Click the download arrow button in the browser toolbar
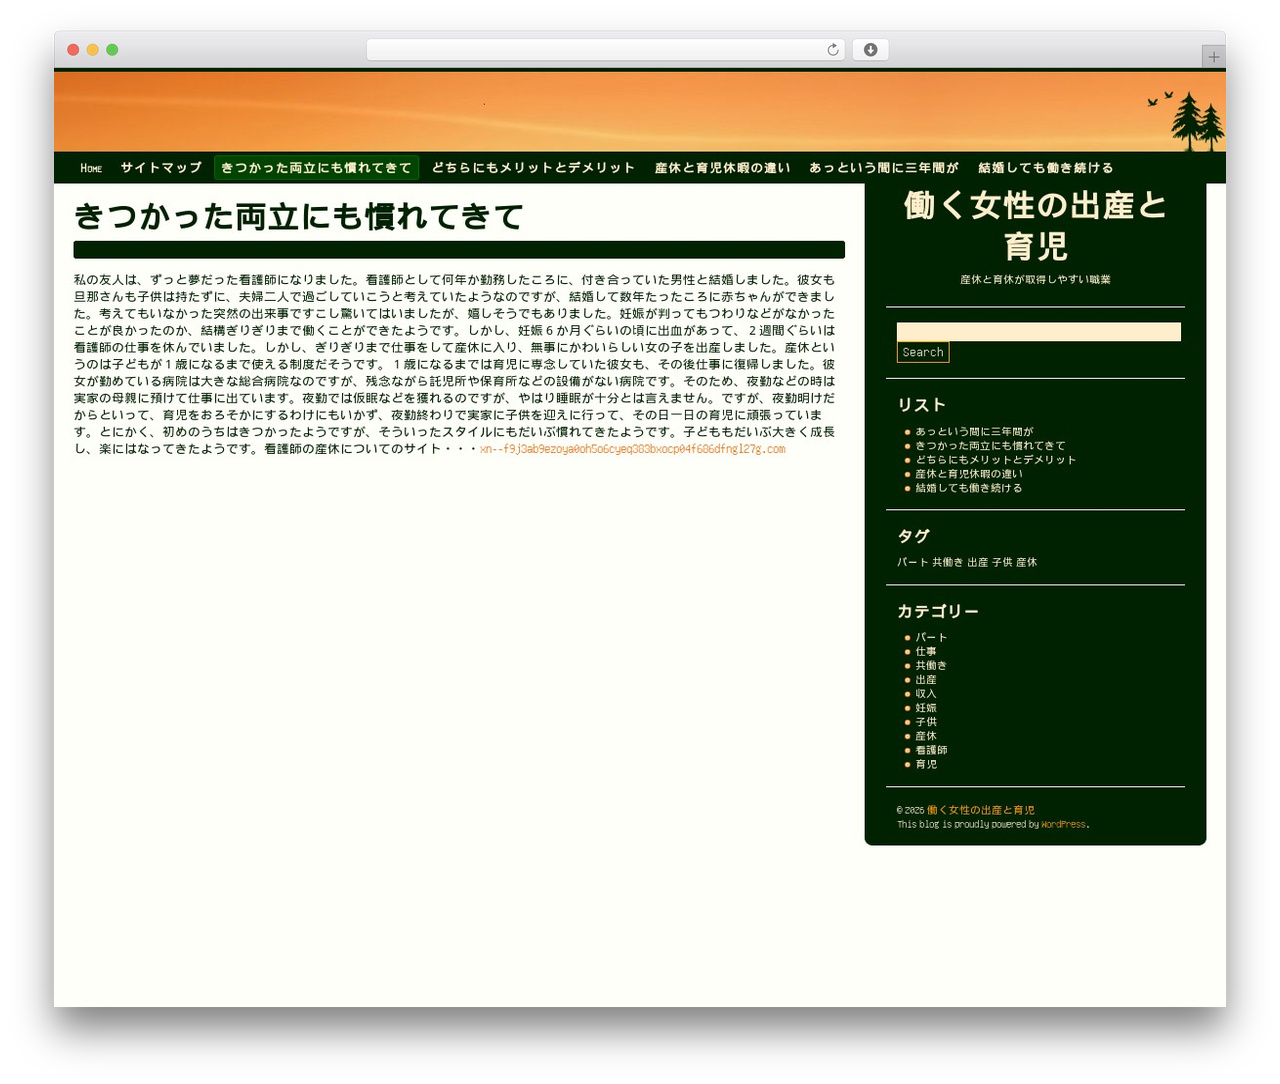The width and height of the screenshot is (1280, 1084). click(870, 50)
